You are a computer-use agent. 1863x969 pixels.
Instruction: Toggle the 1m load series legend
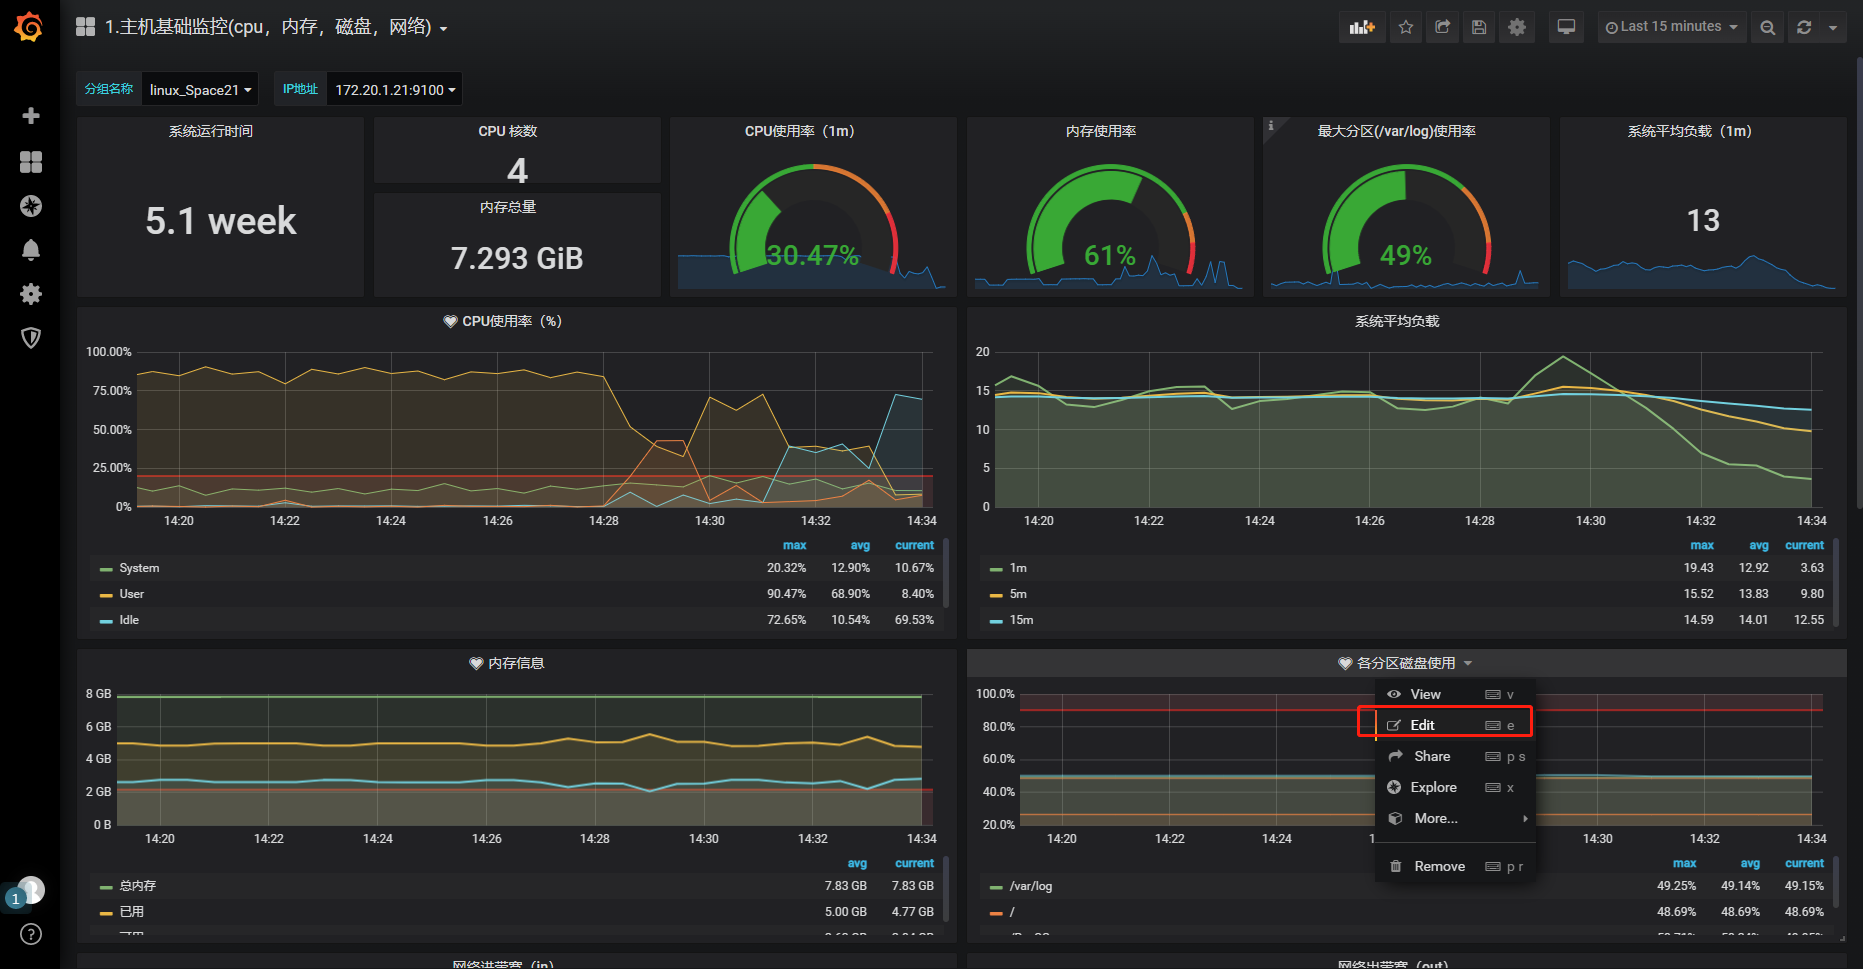1018,568
